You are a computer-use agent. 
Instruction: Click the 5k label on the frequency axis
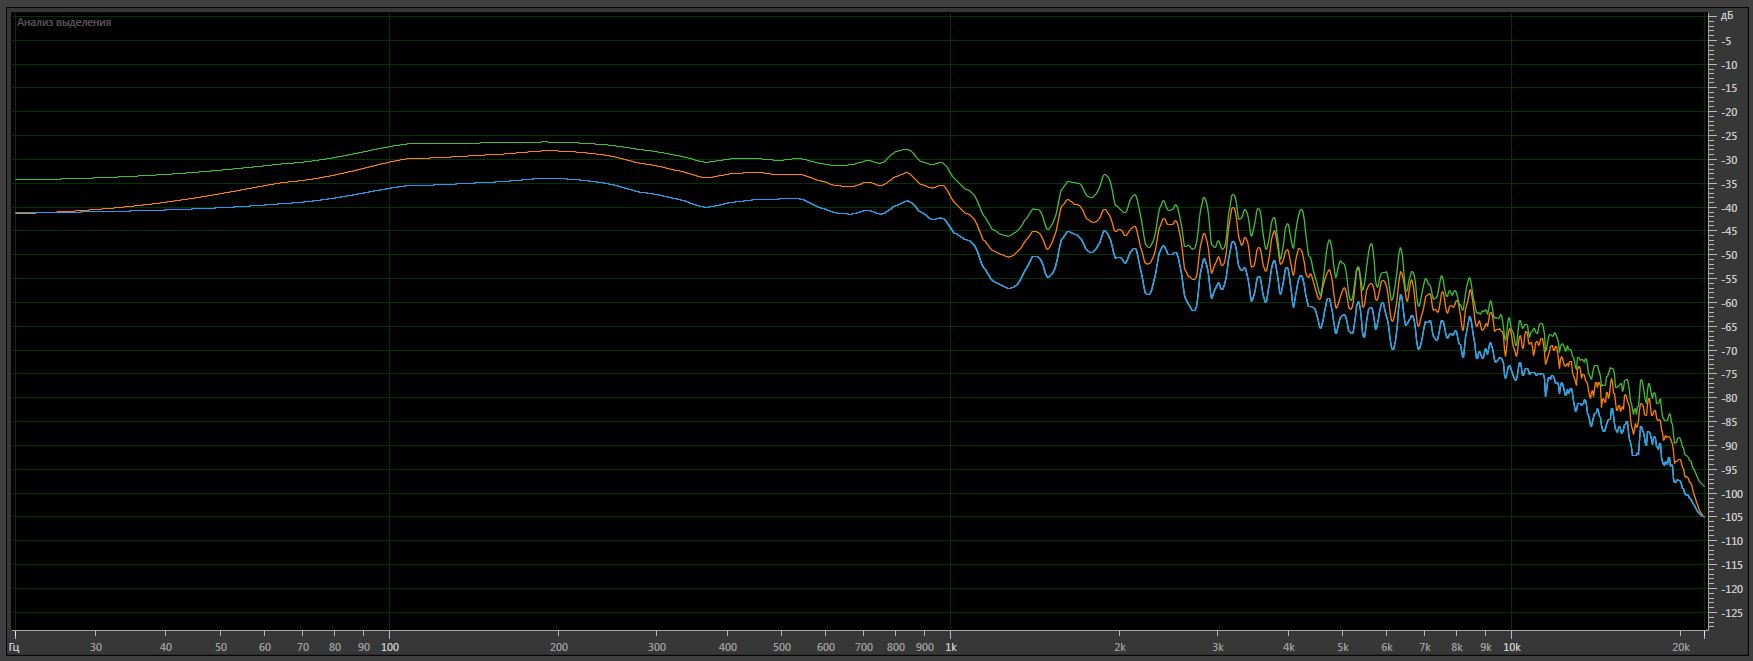tap(1343, 647)
